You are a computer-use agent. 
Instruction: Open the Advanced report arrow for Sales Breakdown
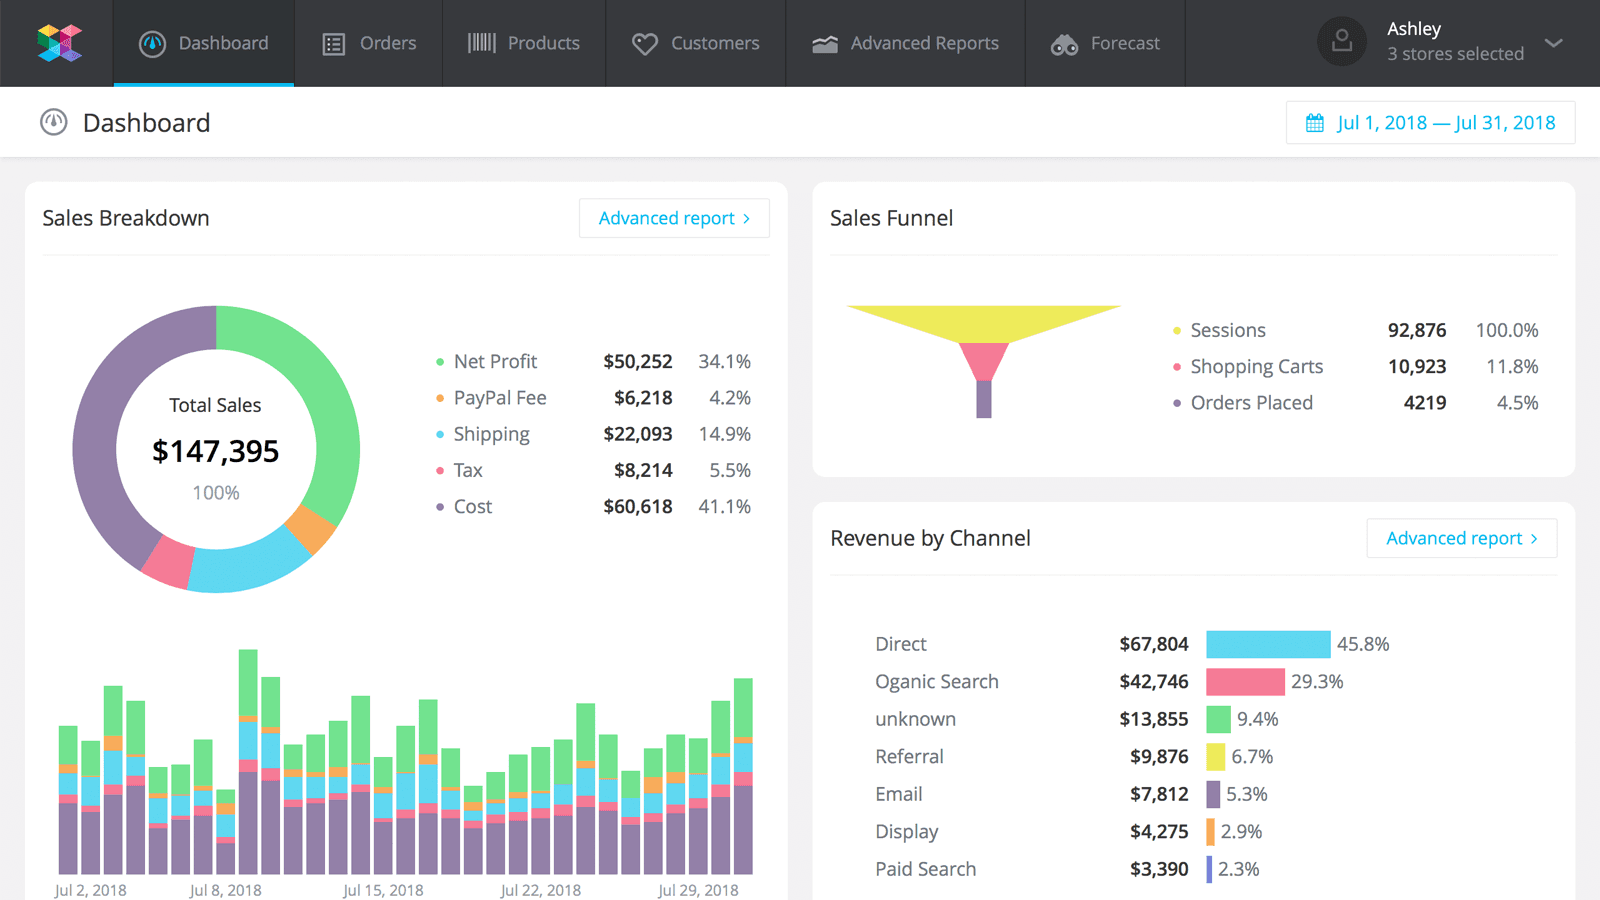click(x=748, y=218)
